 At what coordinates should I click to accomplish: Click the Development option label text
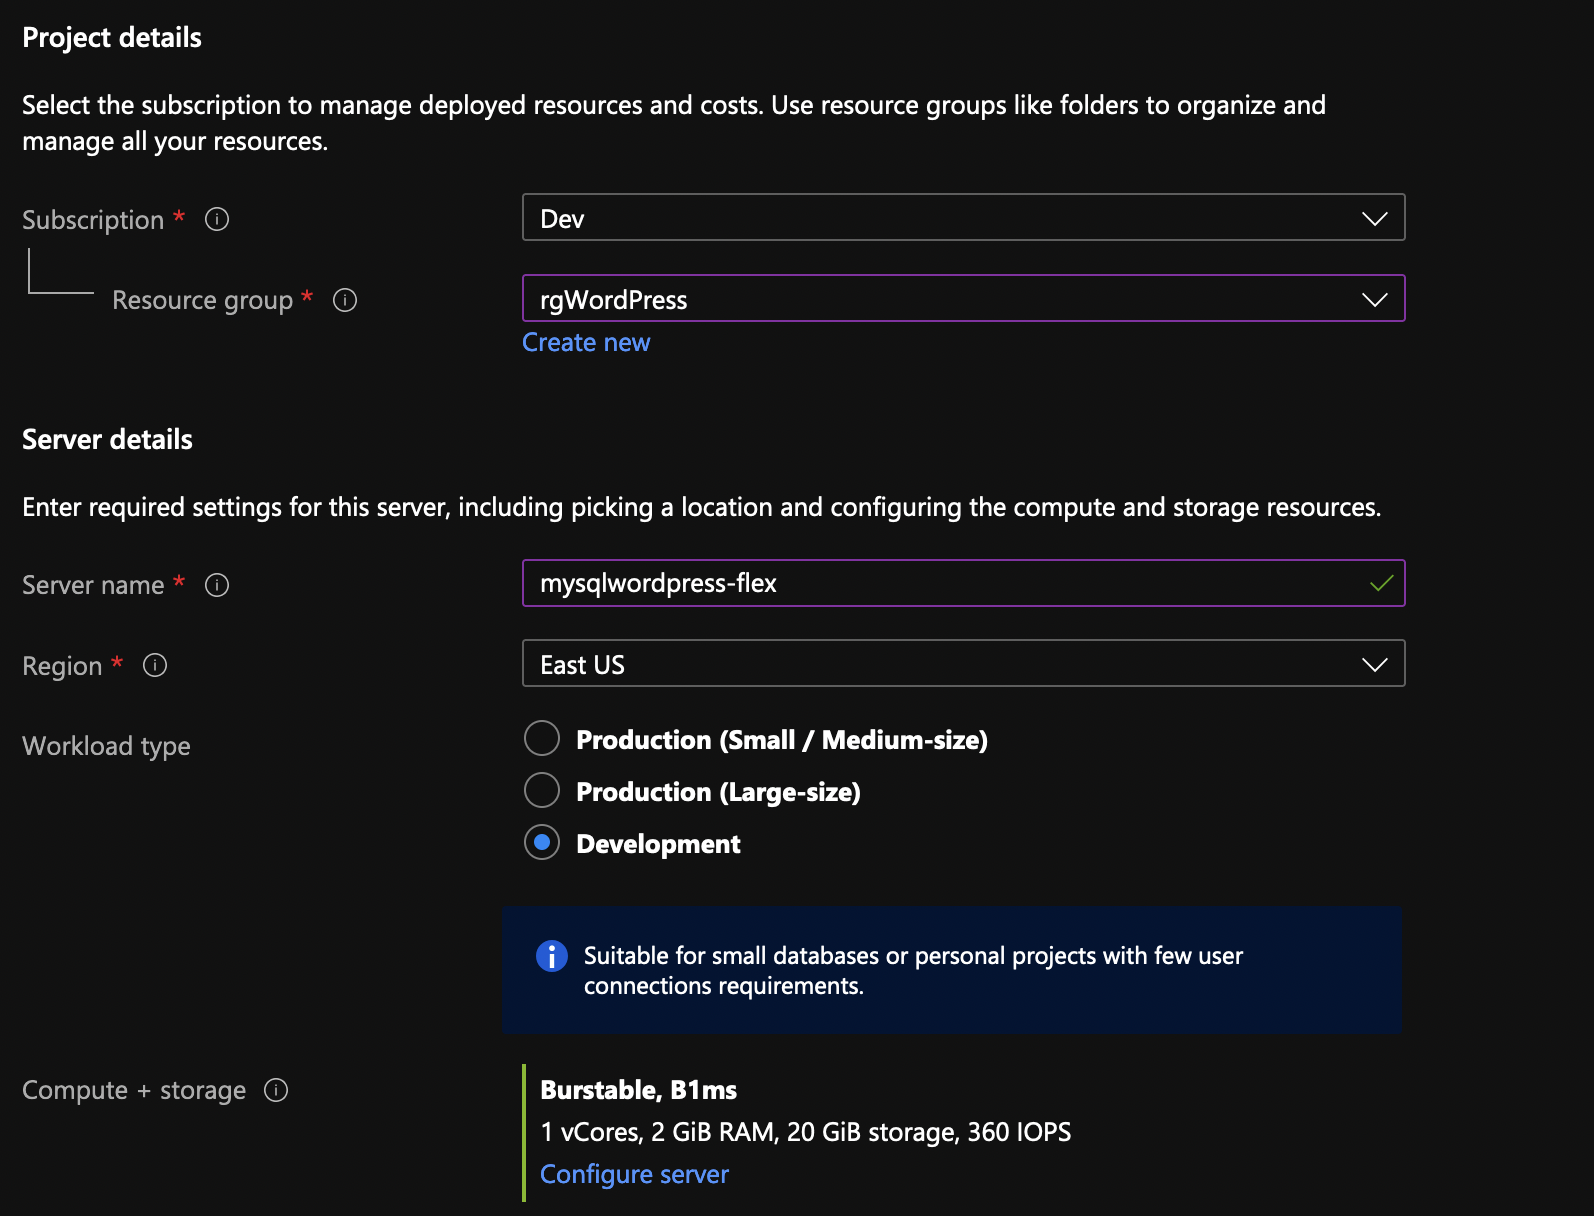point(658,844)
